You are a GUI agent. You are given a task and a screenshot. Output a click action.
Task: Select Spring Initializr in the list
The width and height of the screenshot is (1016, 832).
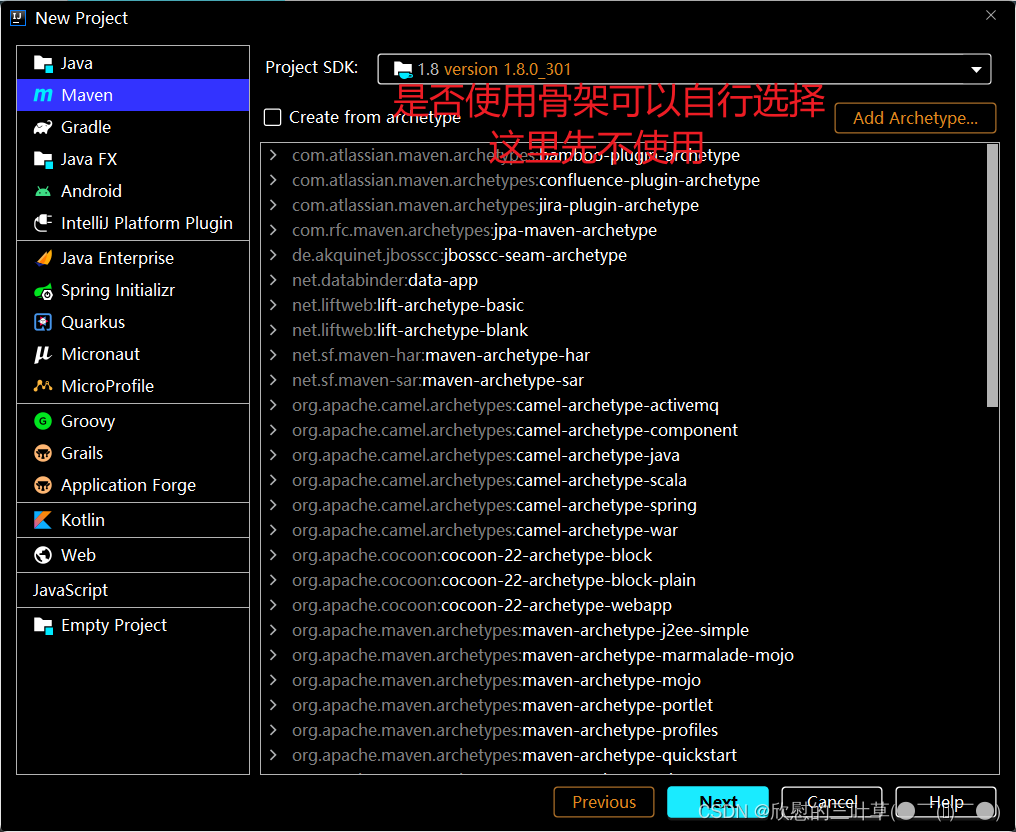tap(133, 290)
